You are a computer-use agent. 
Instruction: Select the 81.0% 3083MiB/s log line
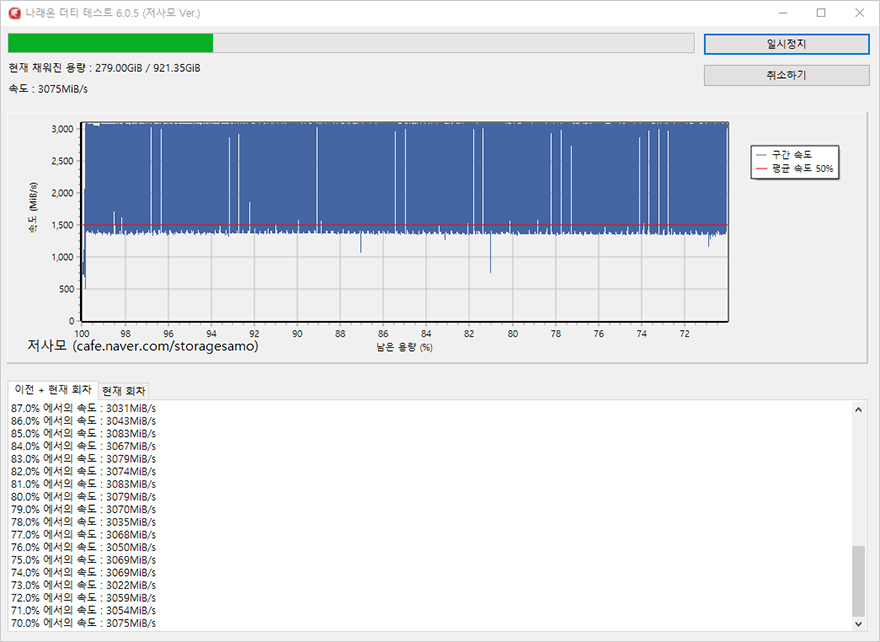83,484
